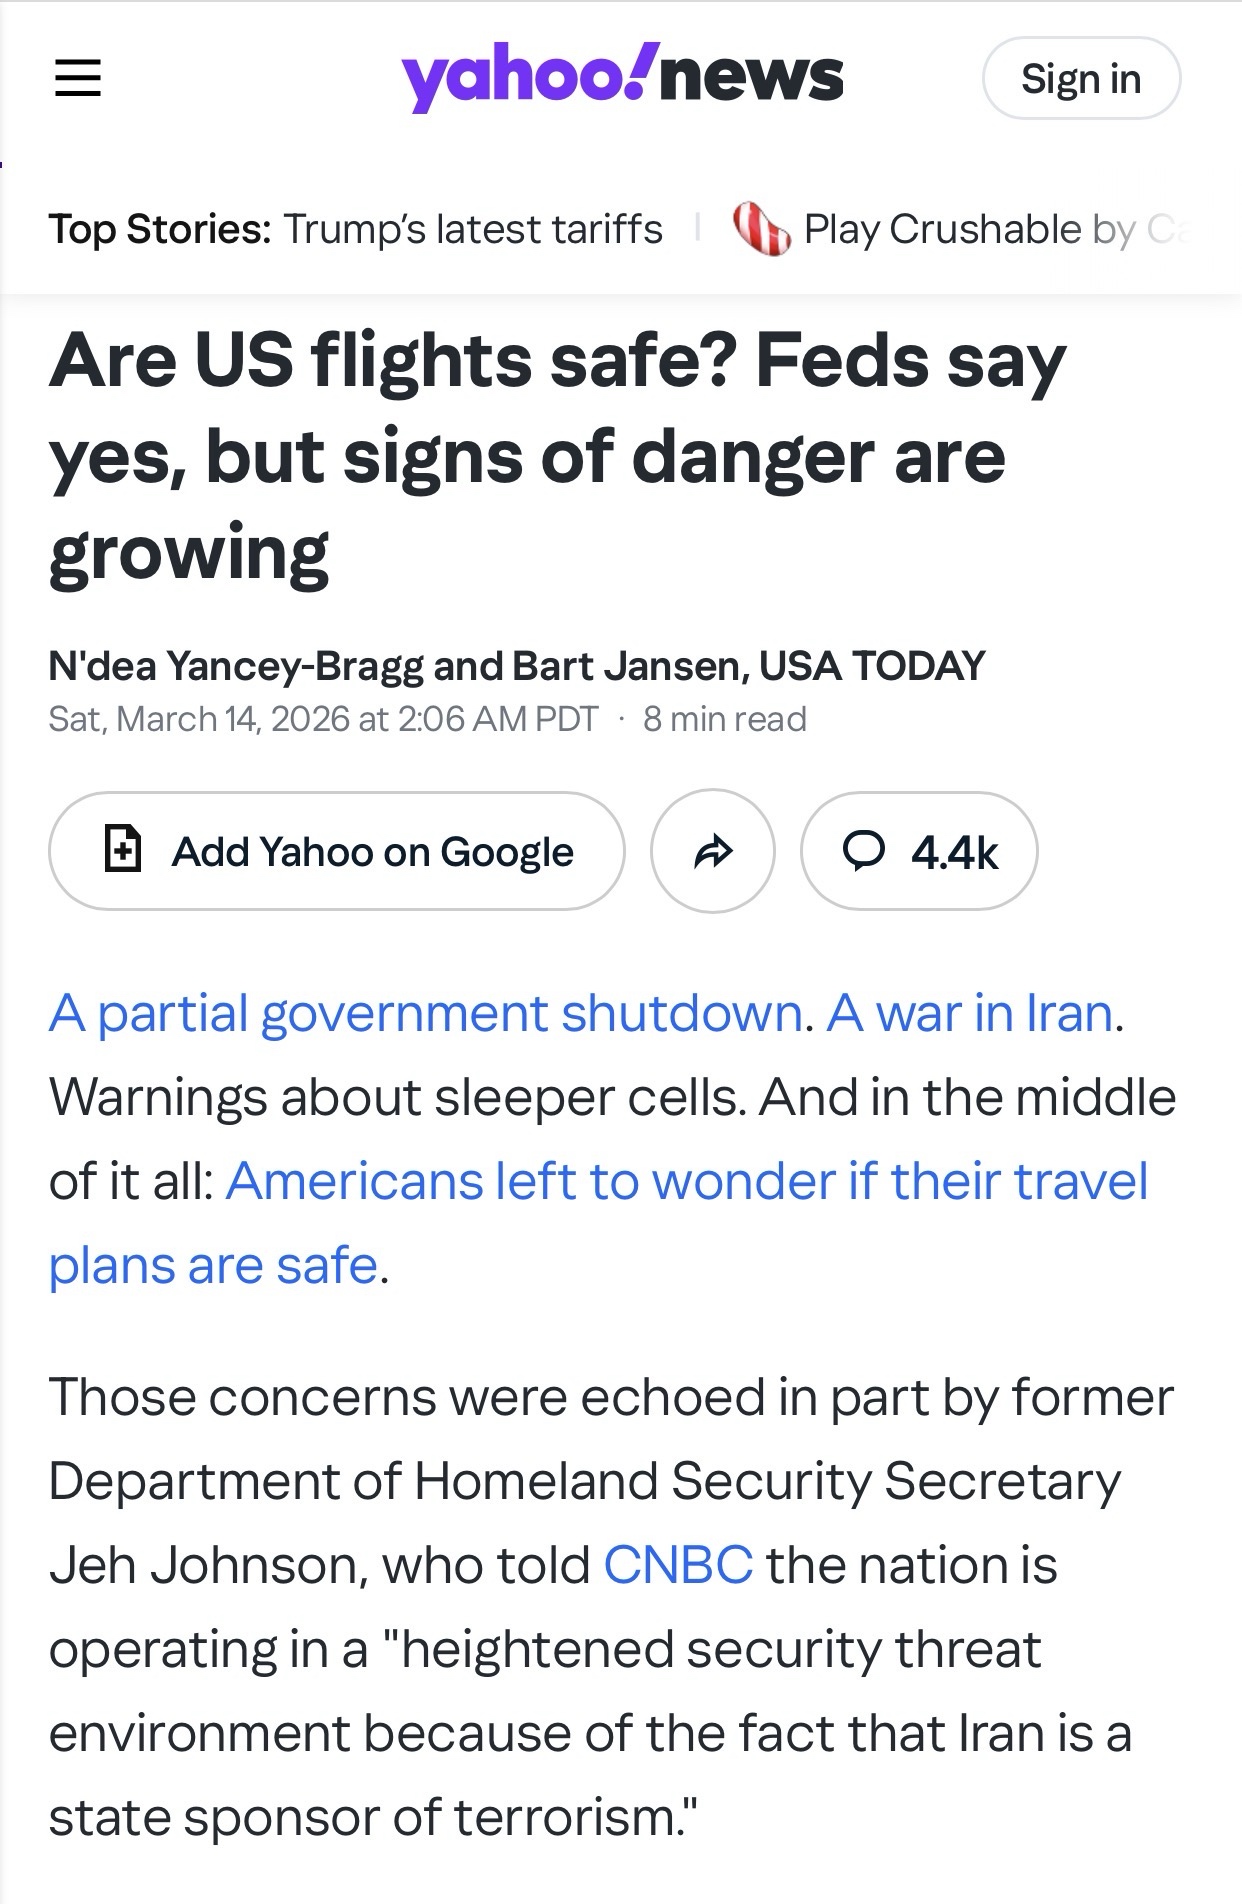1242x1904 pixels.
Task: Tap the document-plus icon beside Add Yahoo
Action: click(123, 851)
